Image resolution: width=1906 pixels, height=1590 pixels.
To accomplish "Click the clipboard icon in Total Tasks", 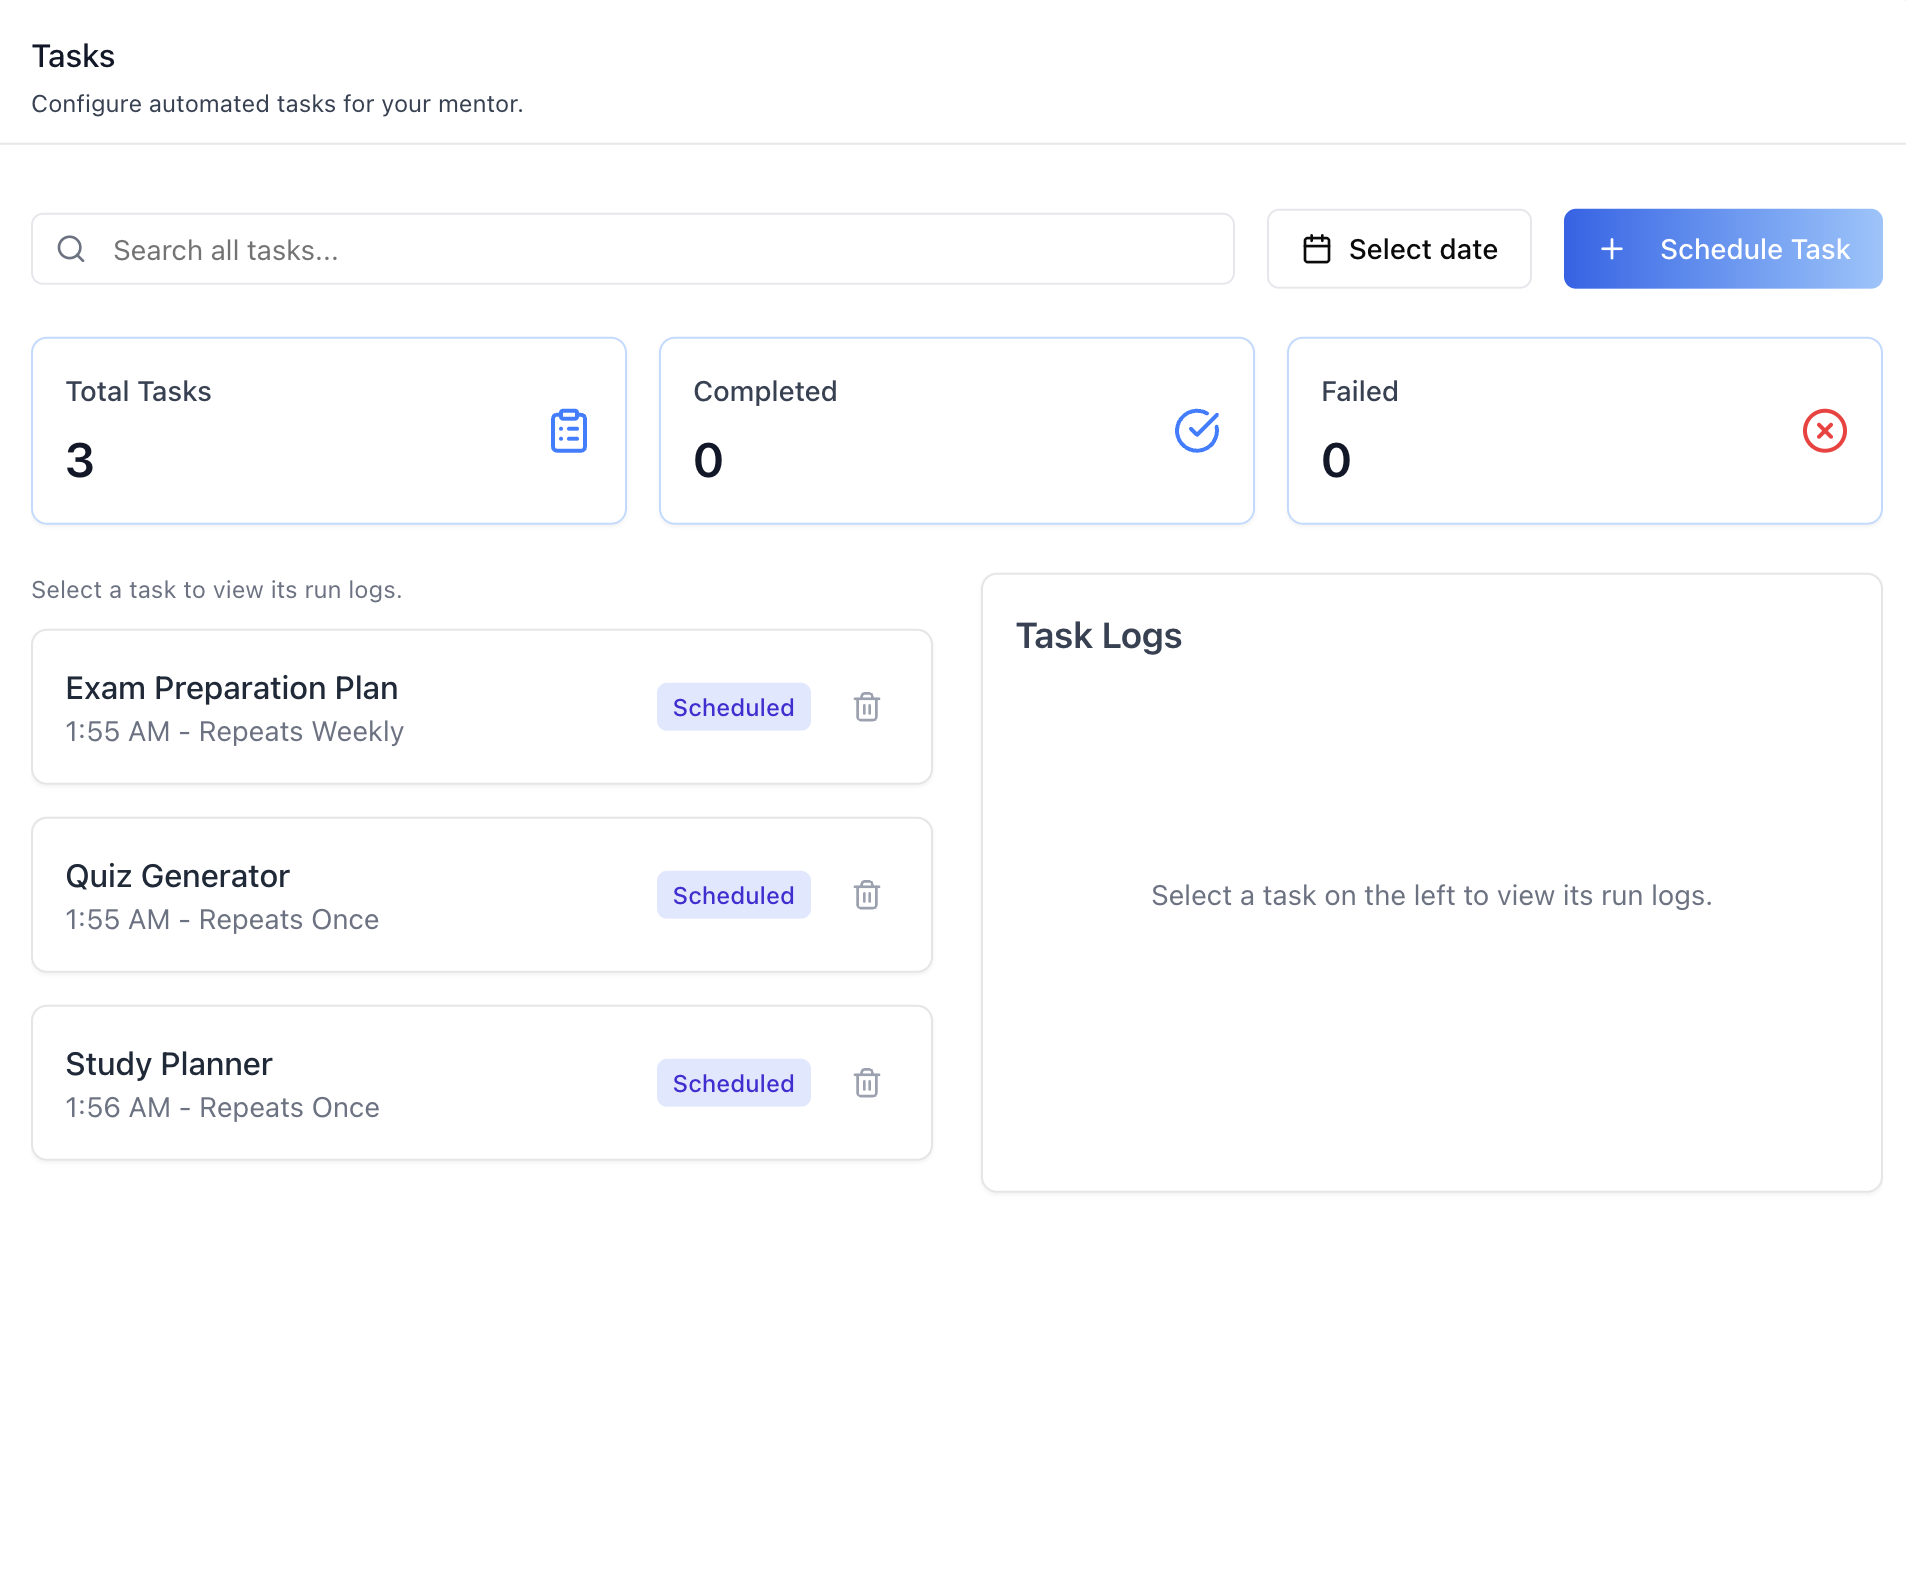I will [x=569, y=431].
